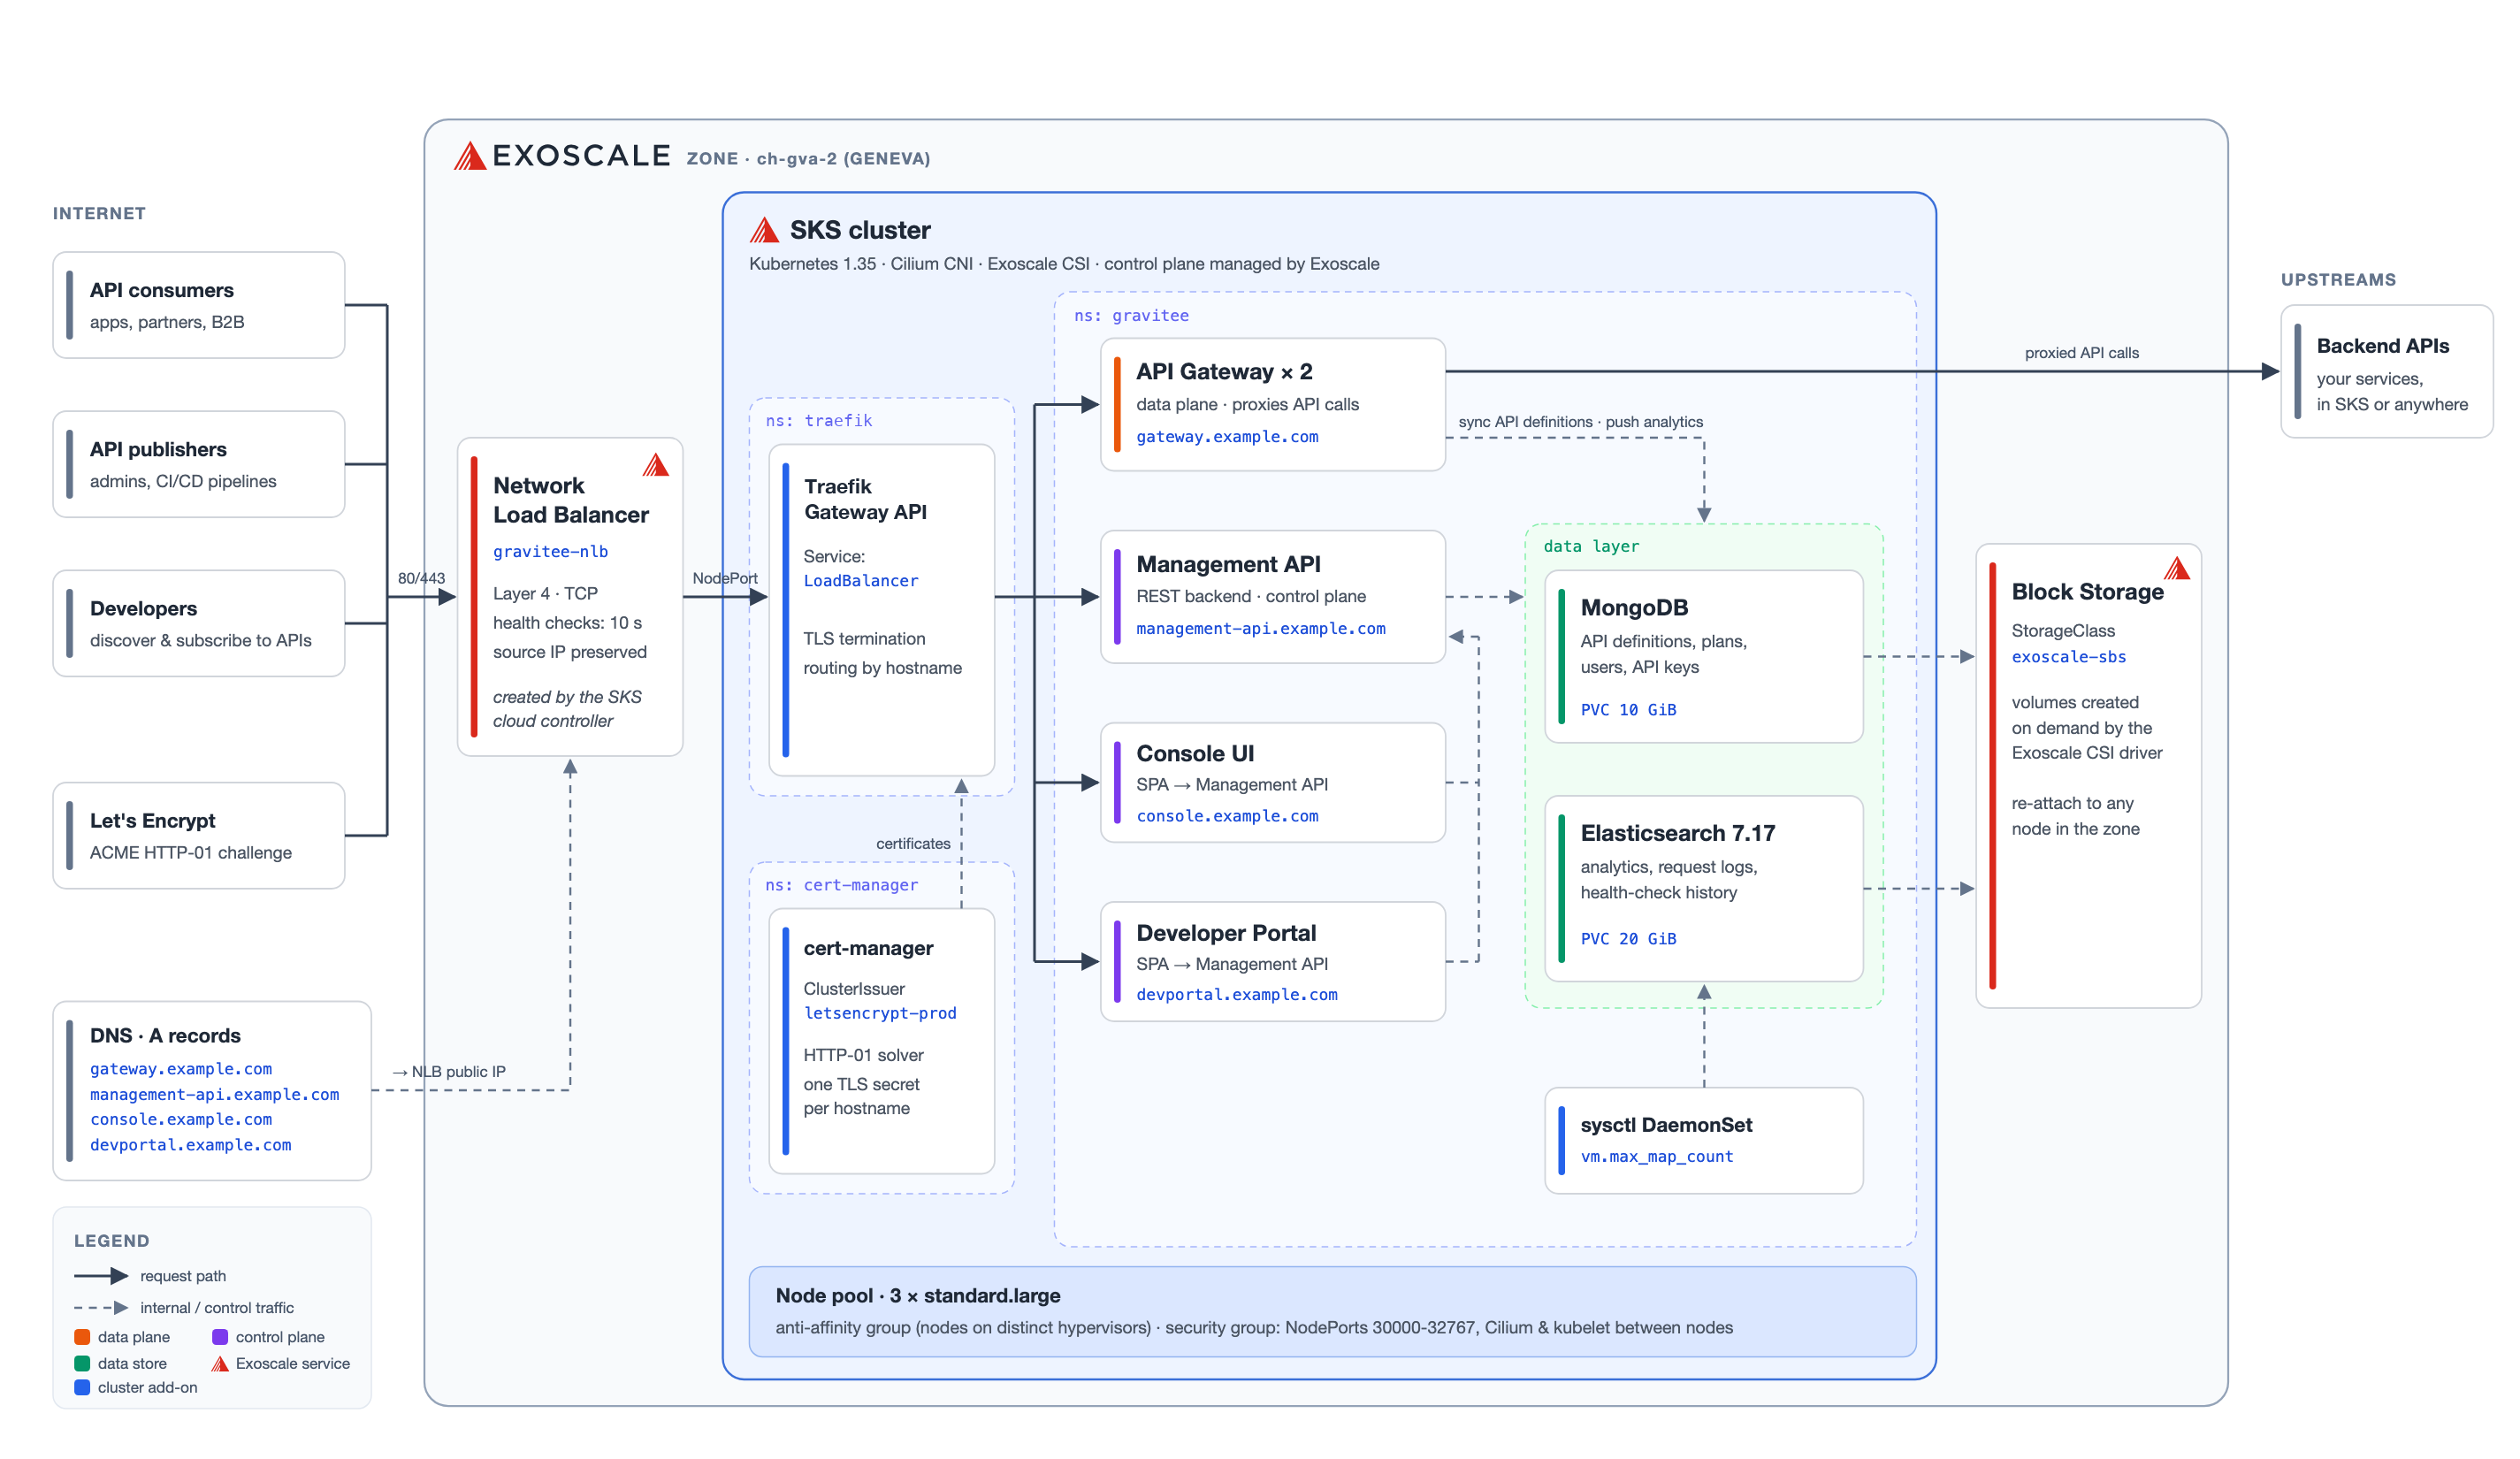
Task: Click the "Block Storage" card title
Action: pos(2087,591)
